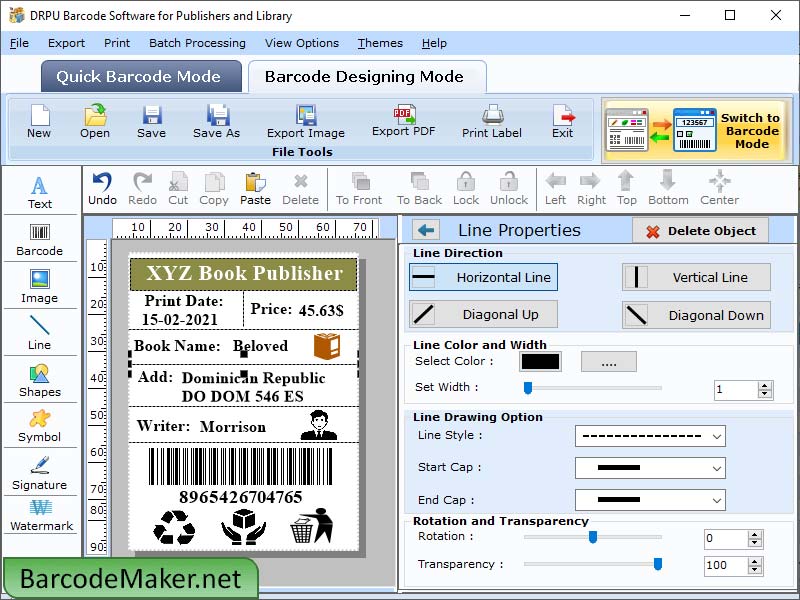
Task: Click the Signature tool
Action: (x=40, y=473)
